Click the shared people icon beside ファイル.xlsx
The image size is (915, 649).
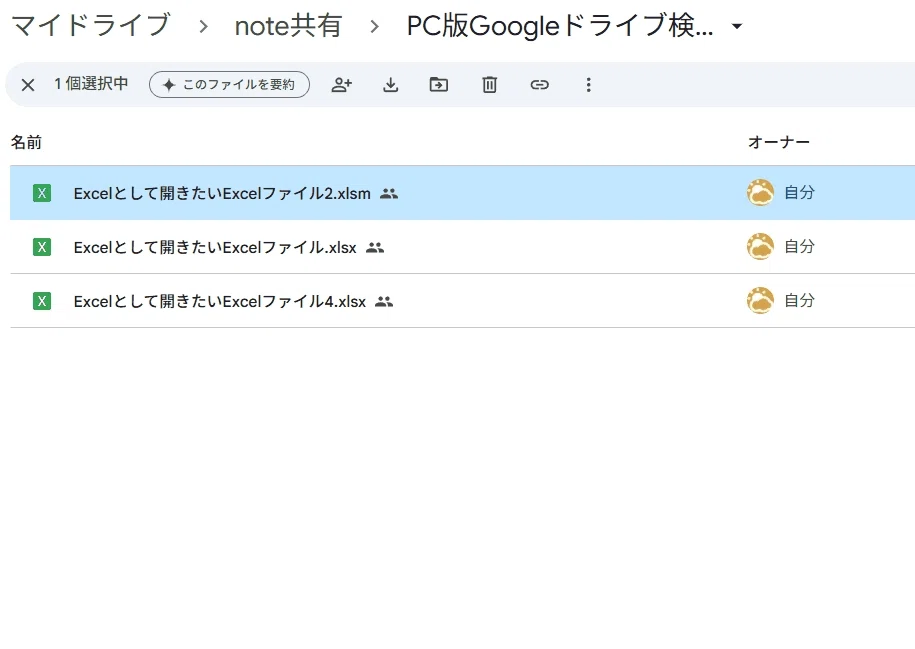(x=375, y=247)
